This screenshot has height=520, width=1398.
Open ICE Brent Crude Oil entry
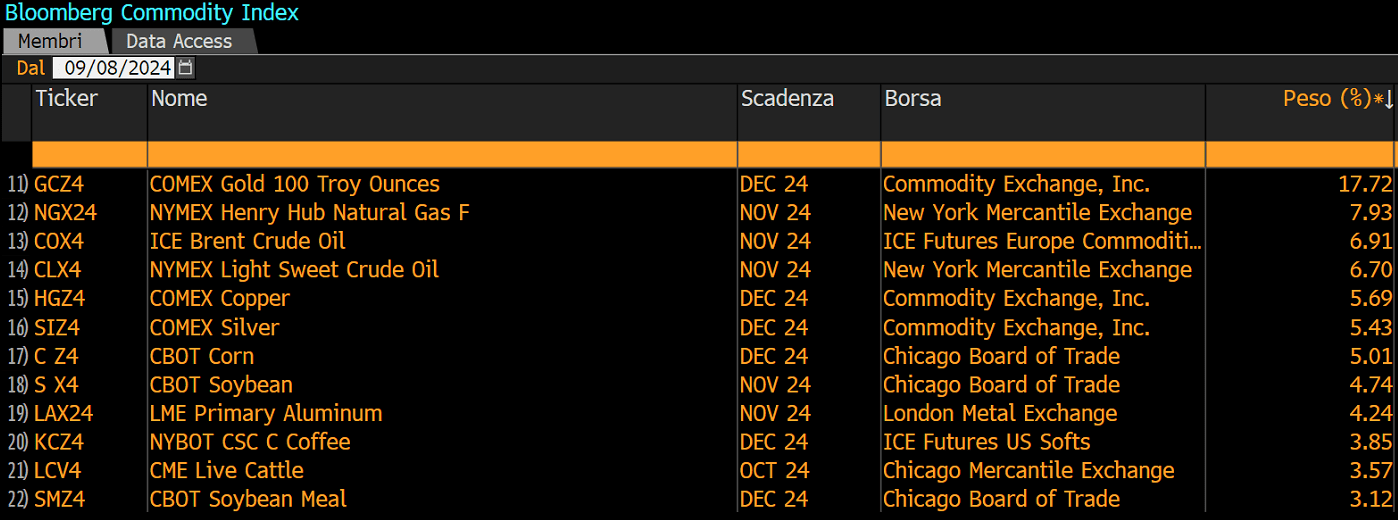click(247, 241)
